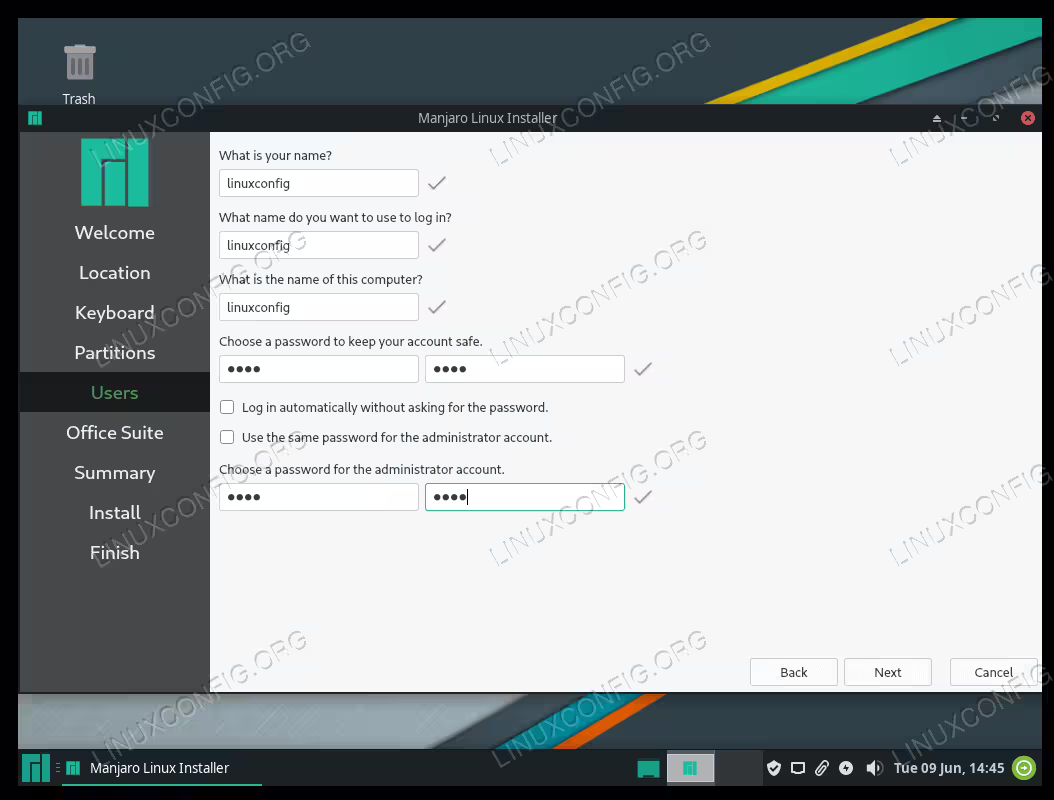The width and height of the screenshot is (1054, 800).
Task: Click the checkmark beside the account password fields
Action: click(643, 369)
